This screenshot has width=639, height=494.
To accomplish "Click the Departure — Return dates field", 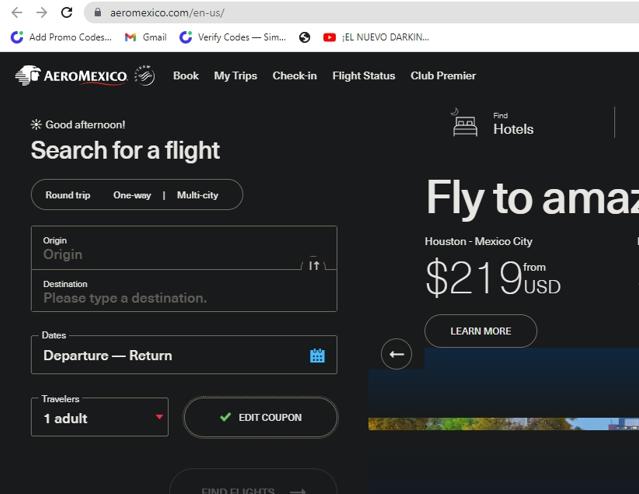I will click(x=184, y=355).
